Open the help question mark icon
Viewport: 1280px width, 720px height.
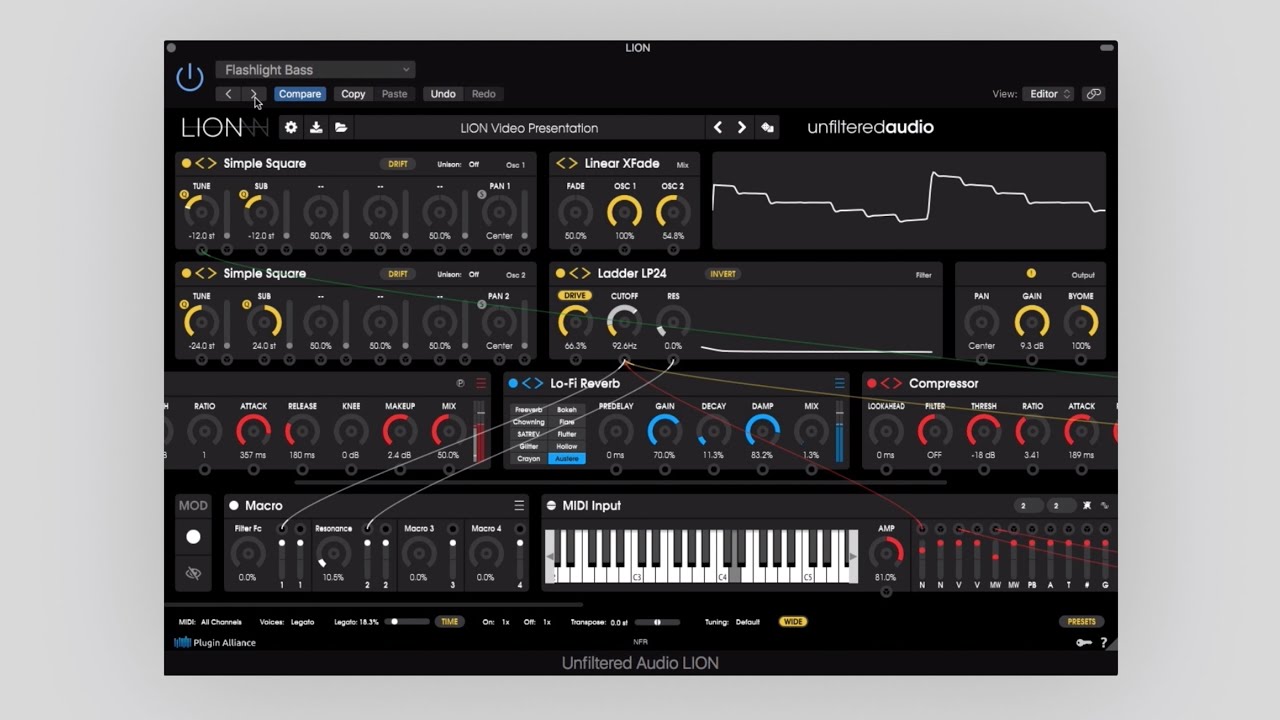tap(1104, 643)
